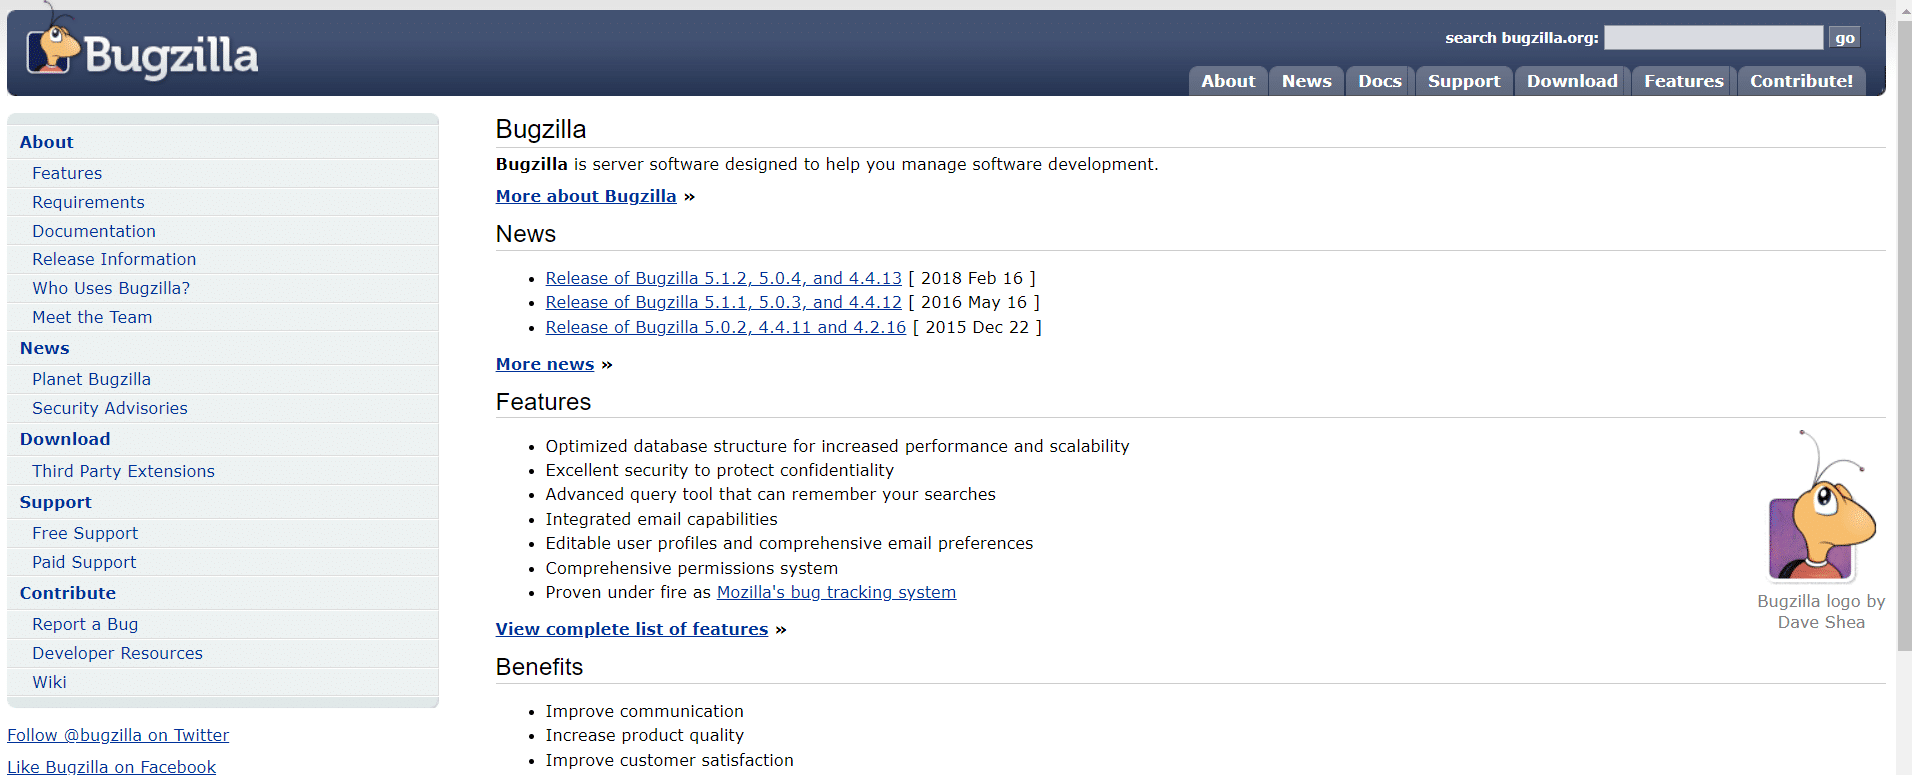Open the News tab in top navigation
Screen dimensions: 1912x775
[x=1306, y=81]
